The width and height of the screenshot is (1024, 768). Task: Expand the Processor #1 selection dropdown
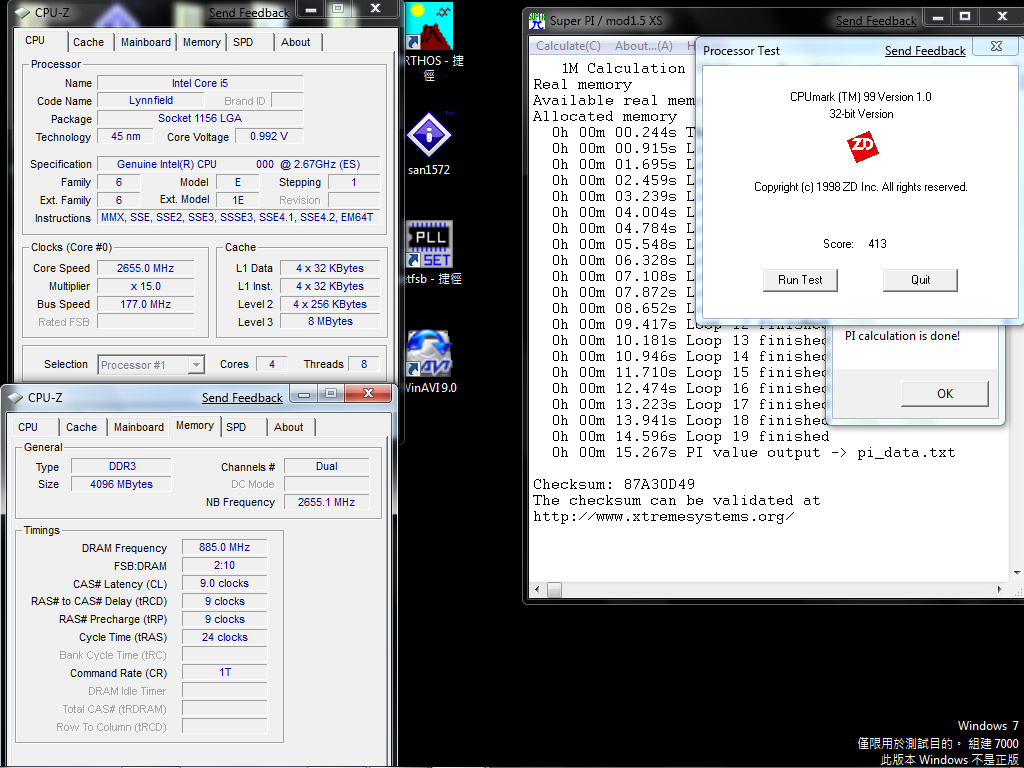tap(195, 364)
